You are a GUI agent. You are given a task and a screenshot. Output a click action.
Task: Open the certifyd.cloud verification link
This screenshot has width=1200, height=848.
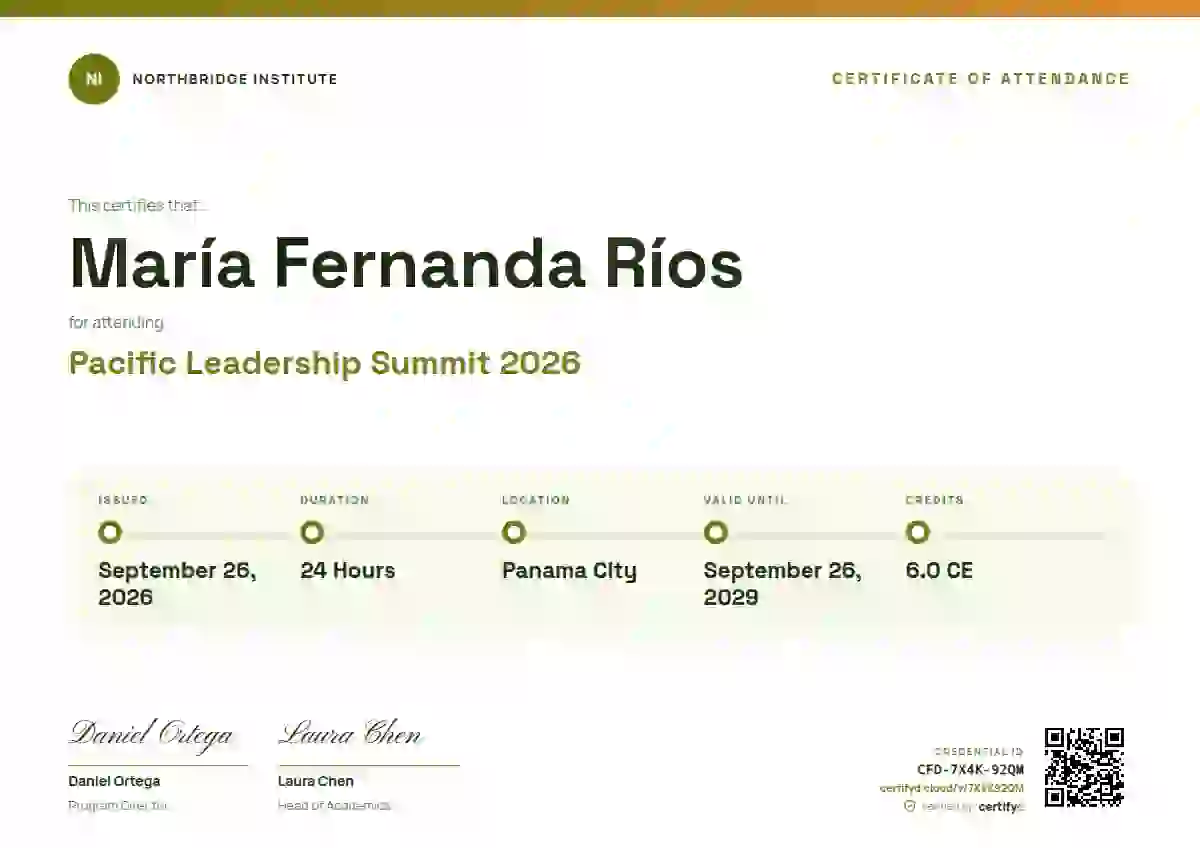click(951, 788)
